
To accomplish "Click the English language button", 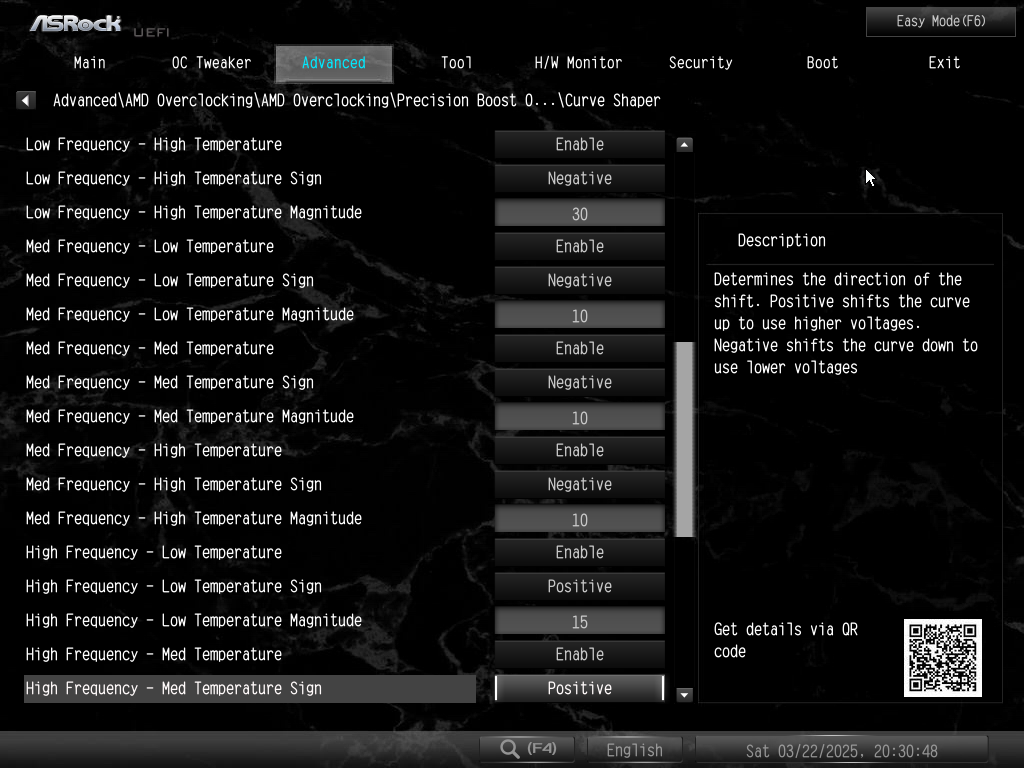I will click(x=634, y=750).
